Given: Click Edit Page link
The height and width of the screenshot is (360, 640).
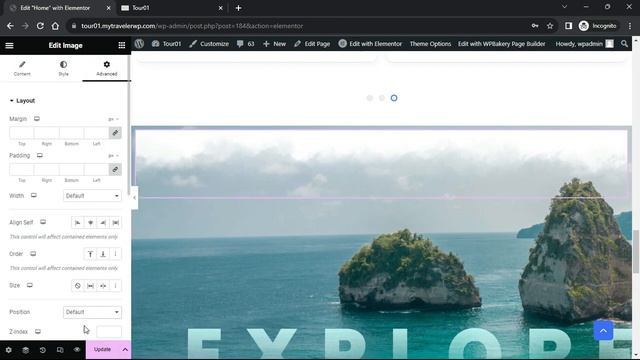Looking at the screenshot, I should coord(312,44).
